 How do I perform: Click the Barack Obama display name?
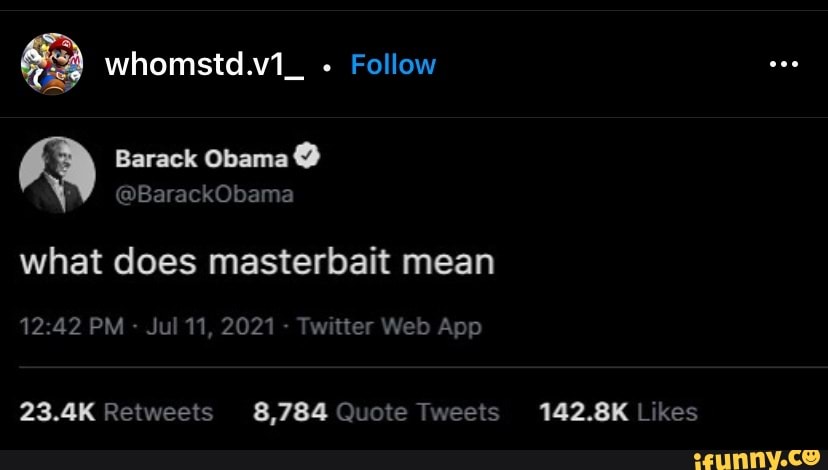tap(202, 159)
